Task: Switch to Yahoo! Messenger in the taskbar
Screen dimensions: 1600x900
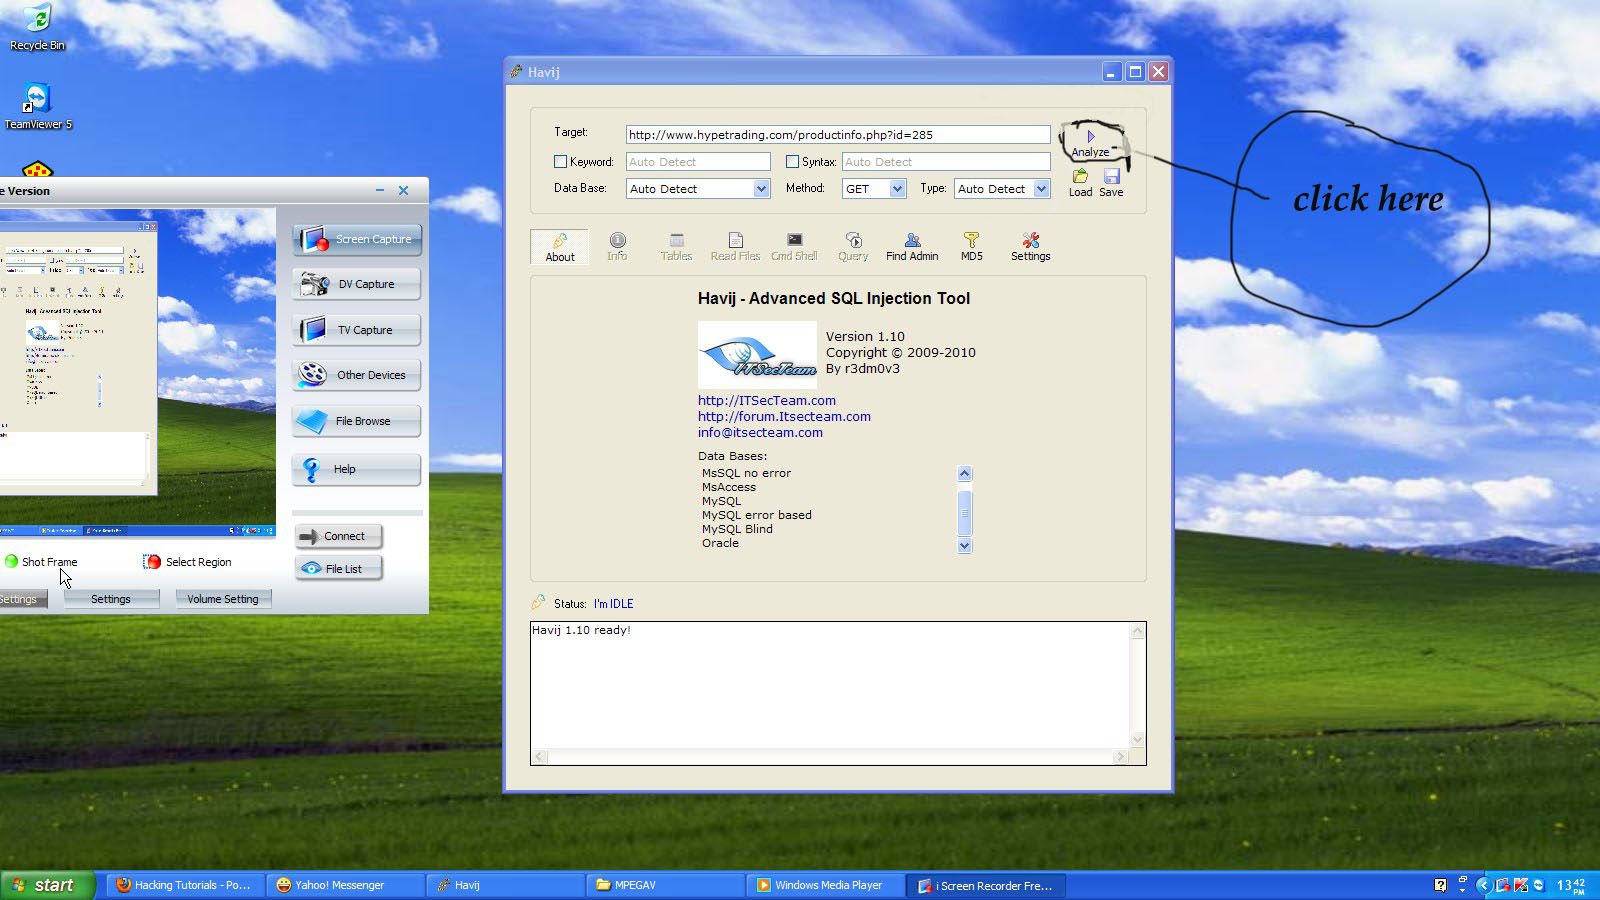Action: coord(344,885)
